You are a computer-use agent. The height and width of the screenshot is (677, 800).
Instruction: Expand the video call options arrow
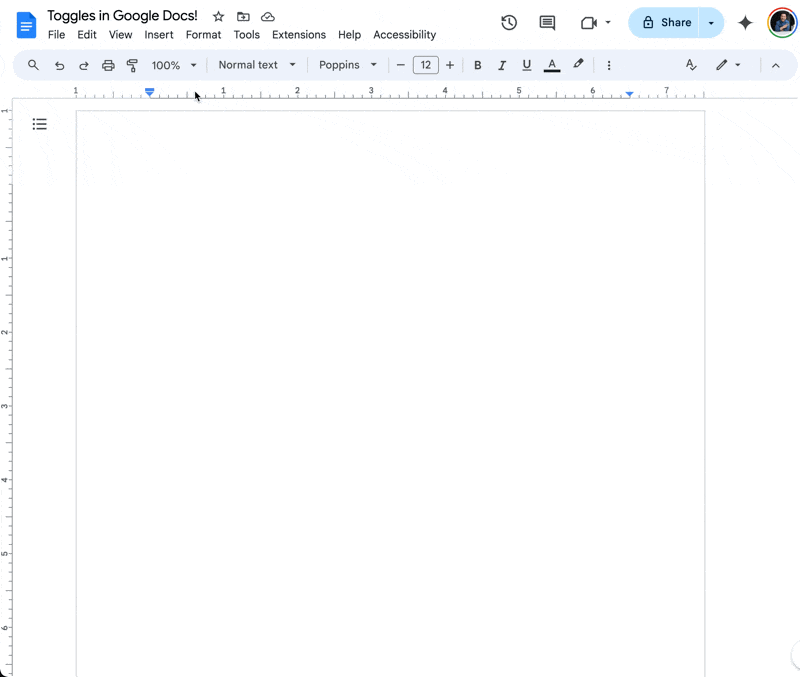pos(608,22)
